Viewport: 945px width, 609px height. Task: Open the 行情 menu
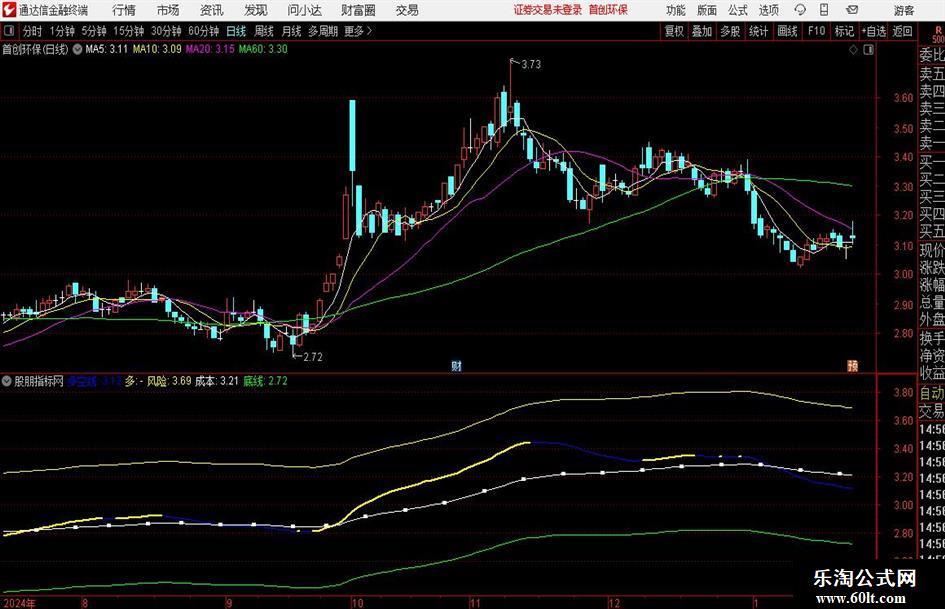(124, 10)
